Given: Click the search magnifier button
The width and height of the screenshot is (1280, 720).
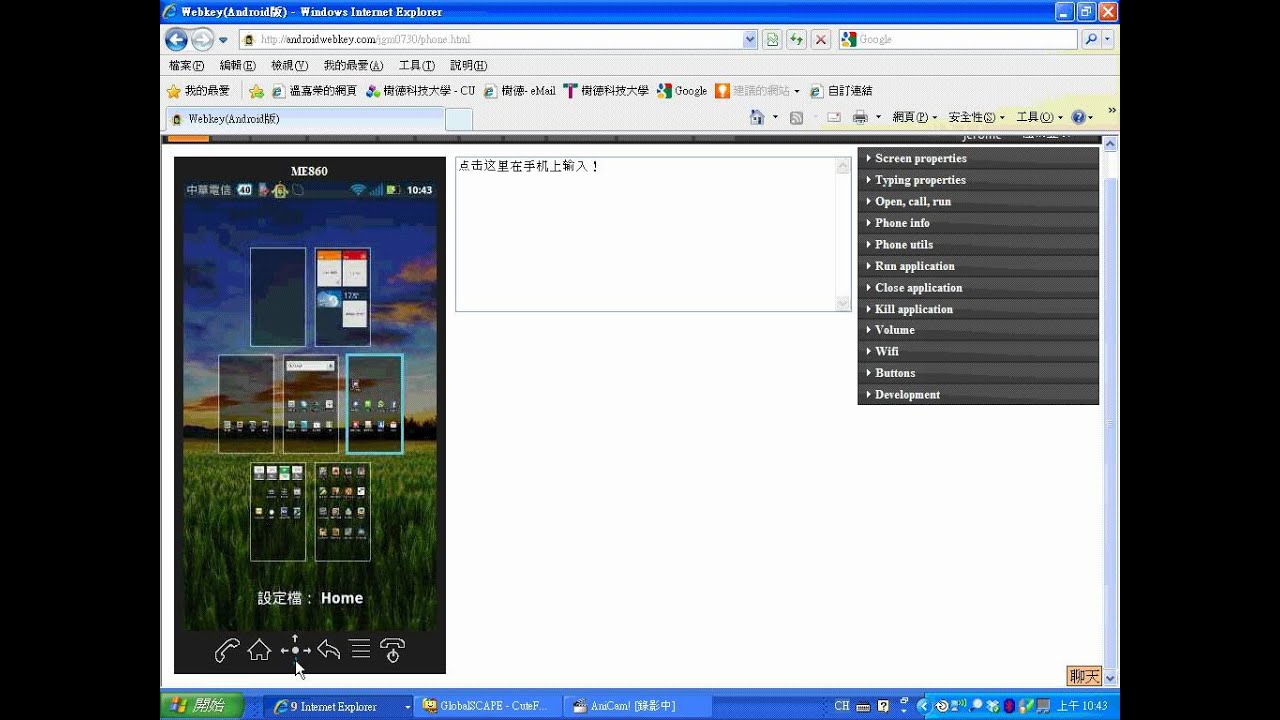Looking at the screenshot, I should 1091,40.
